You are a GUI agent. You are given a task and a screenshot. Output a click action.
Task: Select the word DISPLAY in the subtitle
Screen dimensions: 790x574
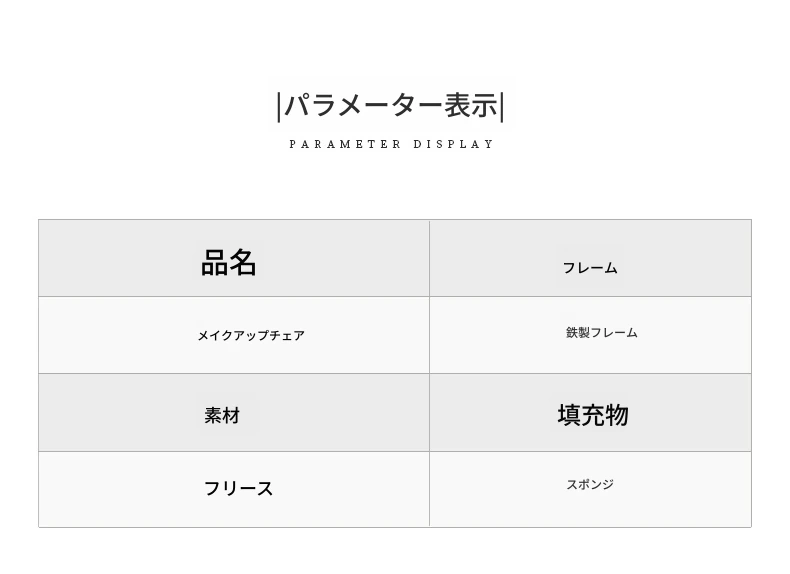coord(454,145)
